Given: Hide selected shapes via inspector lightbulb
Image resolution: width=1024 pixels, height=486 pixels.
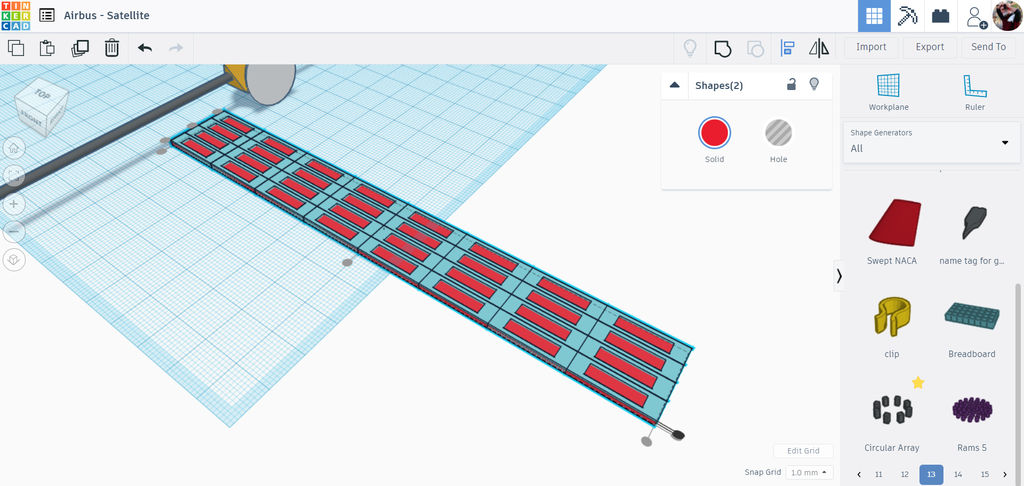Looking at the screenshot, I should pos(814,84).
